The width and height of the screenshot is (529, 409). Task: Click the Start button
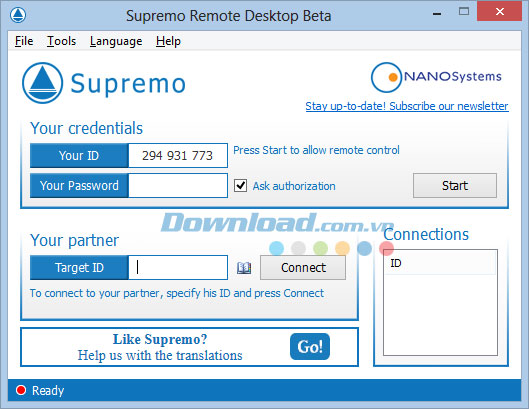455,186
